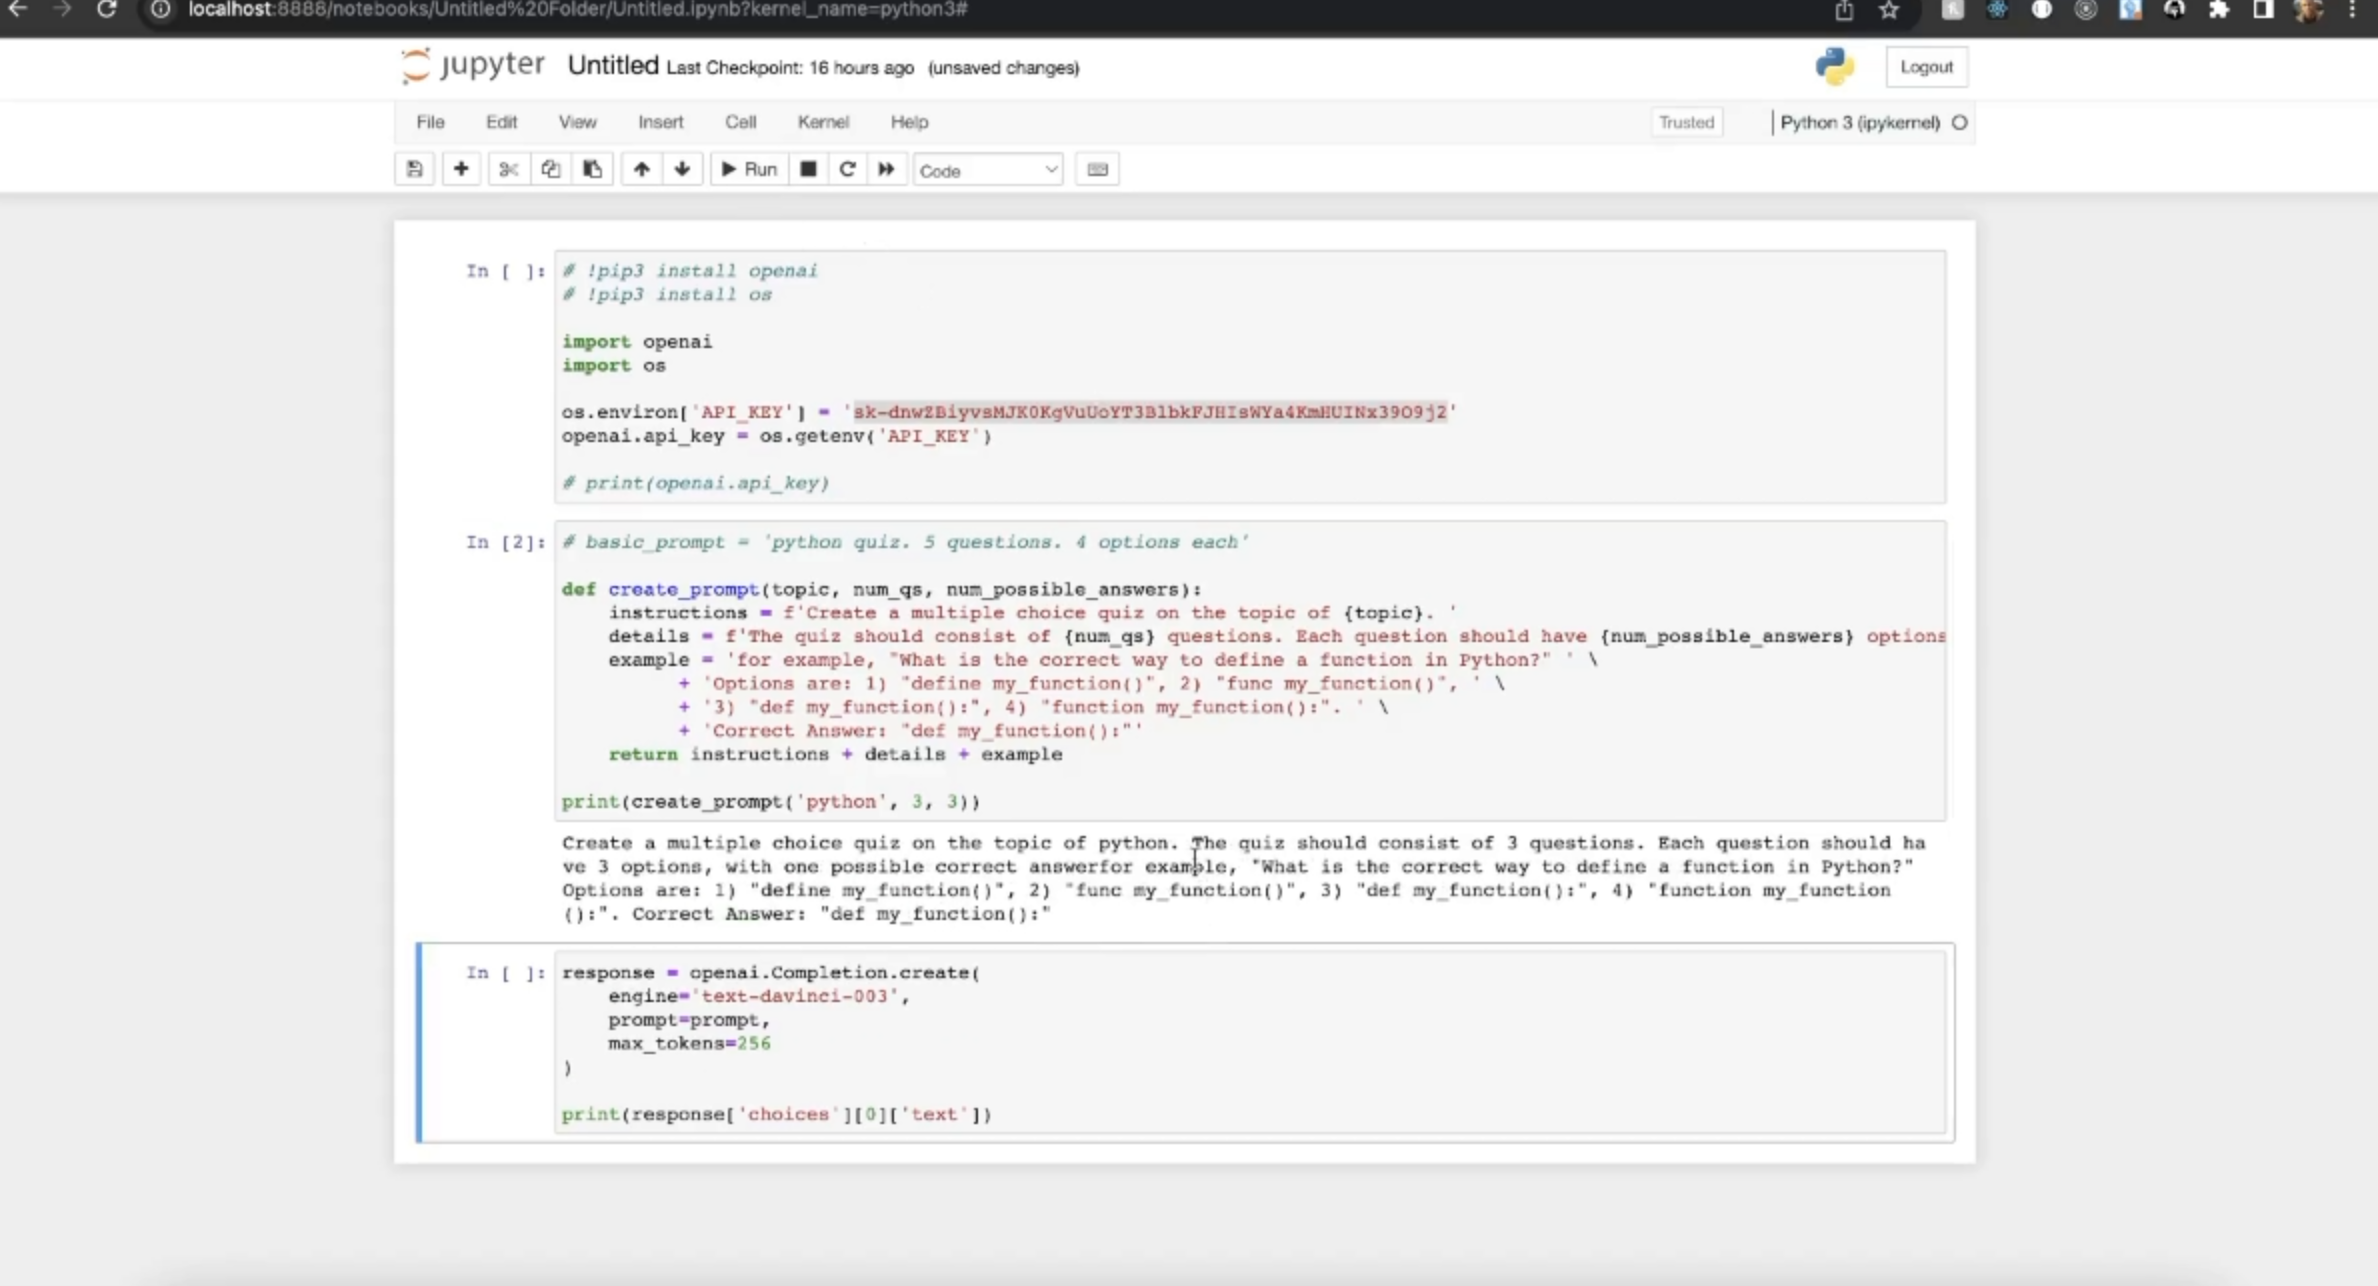The image size is (2378, 1286).
Task: Click the save and checkpoint icon
Action: pos(414,169)
